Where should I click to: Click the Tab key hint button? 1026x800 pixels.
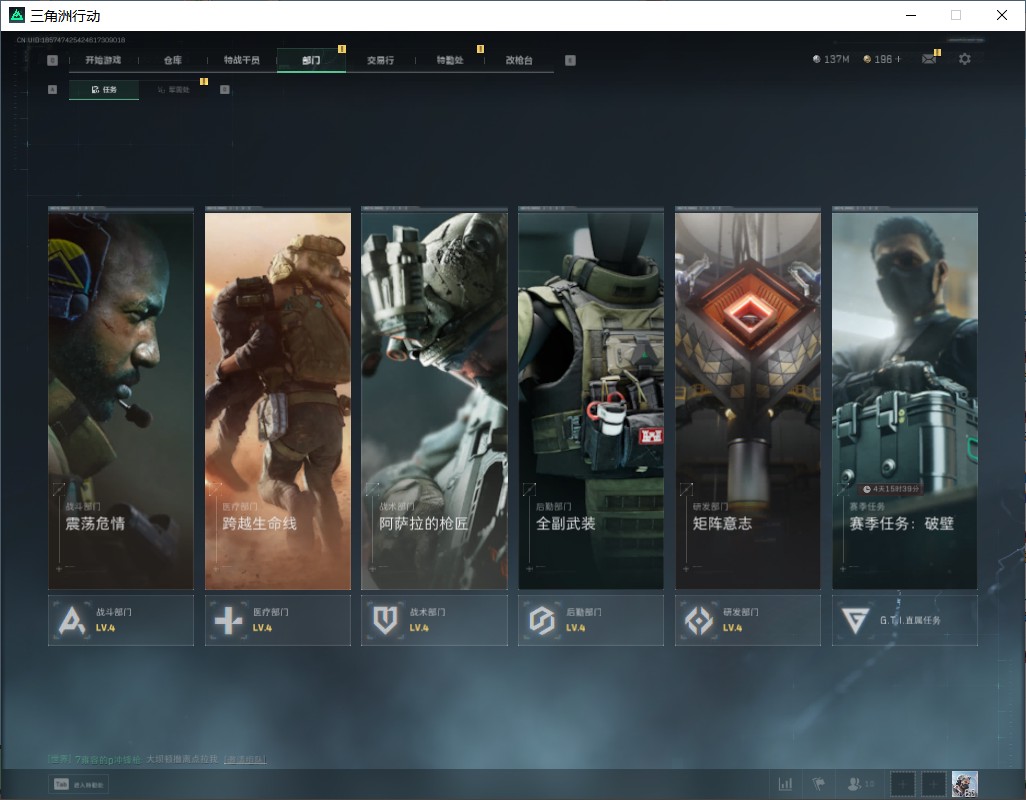[79, 784]
